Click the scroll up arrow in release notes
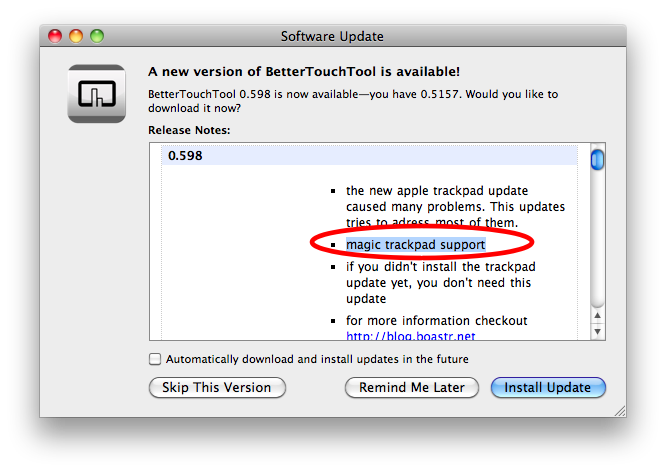666x472 pixels. pos(598,315)
